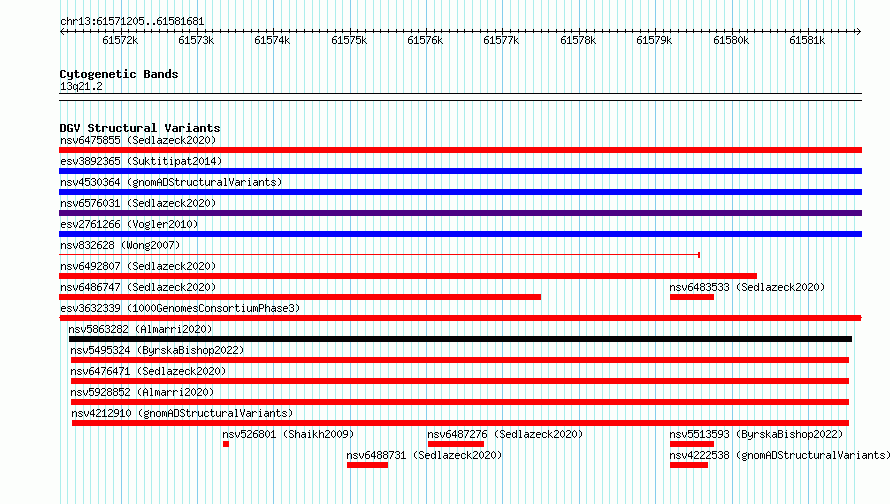Open the nsv526801 (Shaikh2009) label

[288, 434]
